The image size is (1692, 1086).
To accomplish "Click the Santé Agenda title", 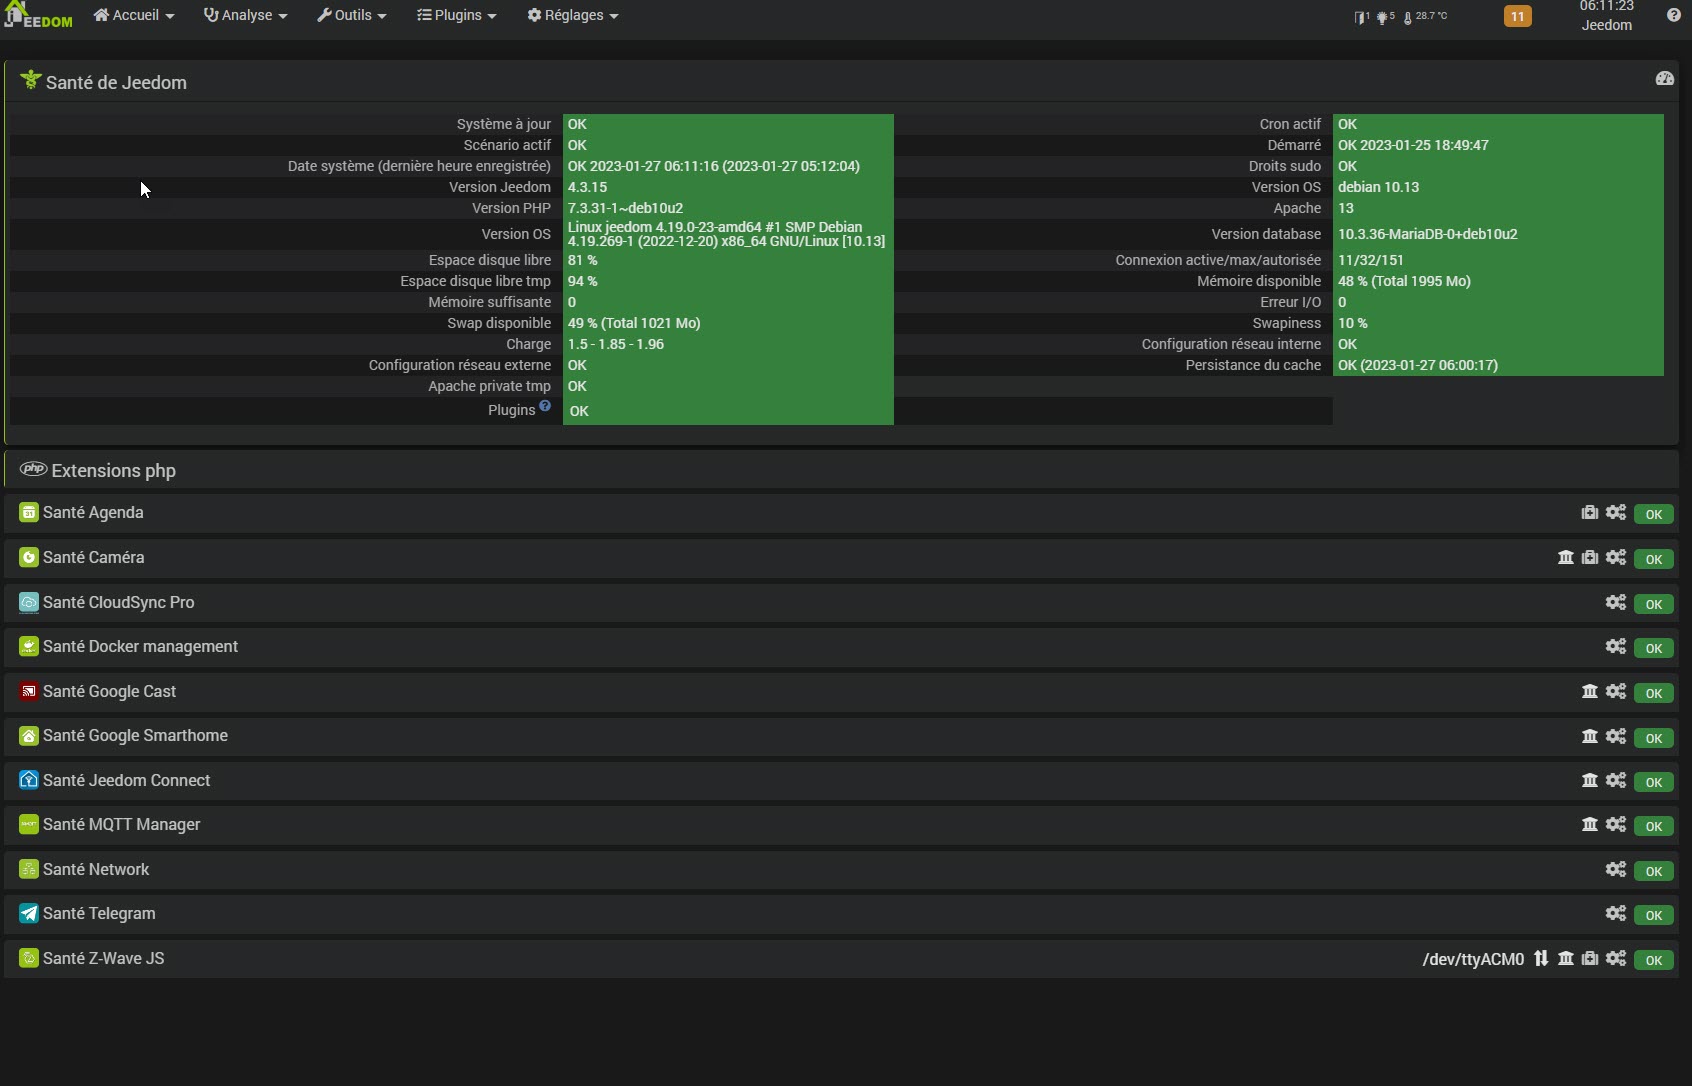I will click(93, 513).
